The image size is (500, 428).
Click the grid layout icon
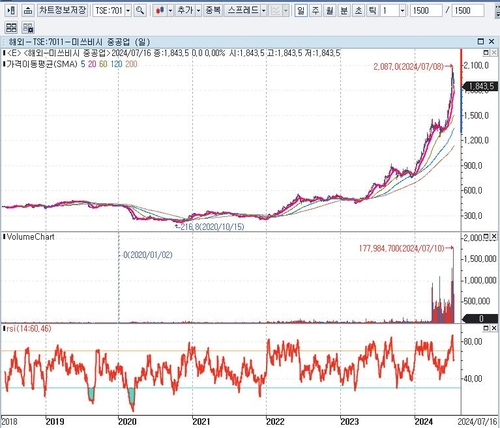[x=11, y=27]
